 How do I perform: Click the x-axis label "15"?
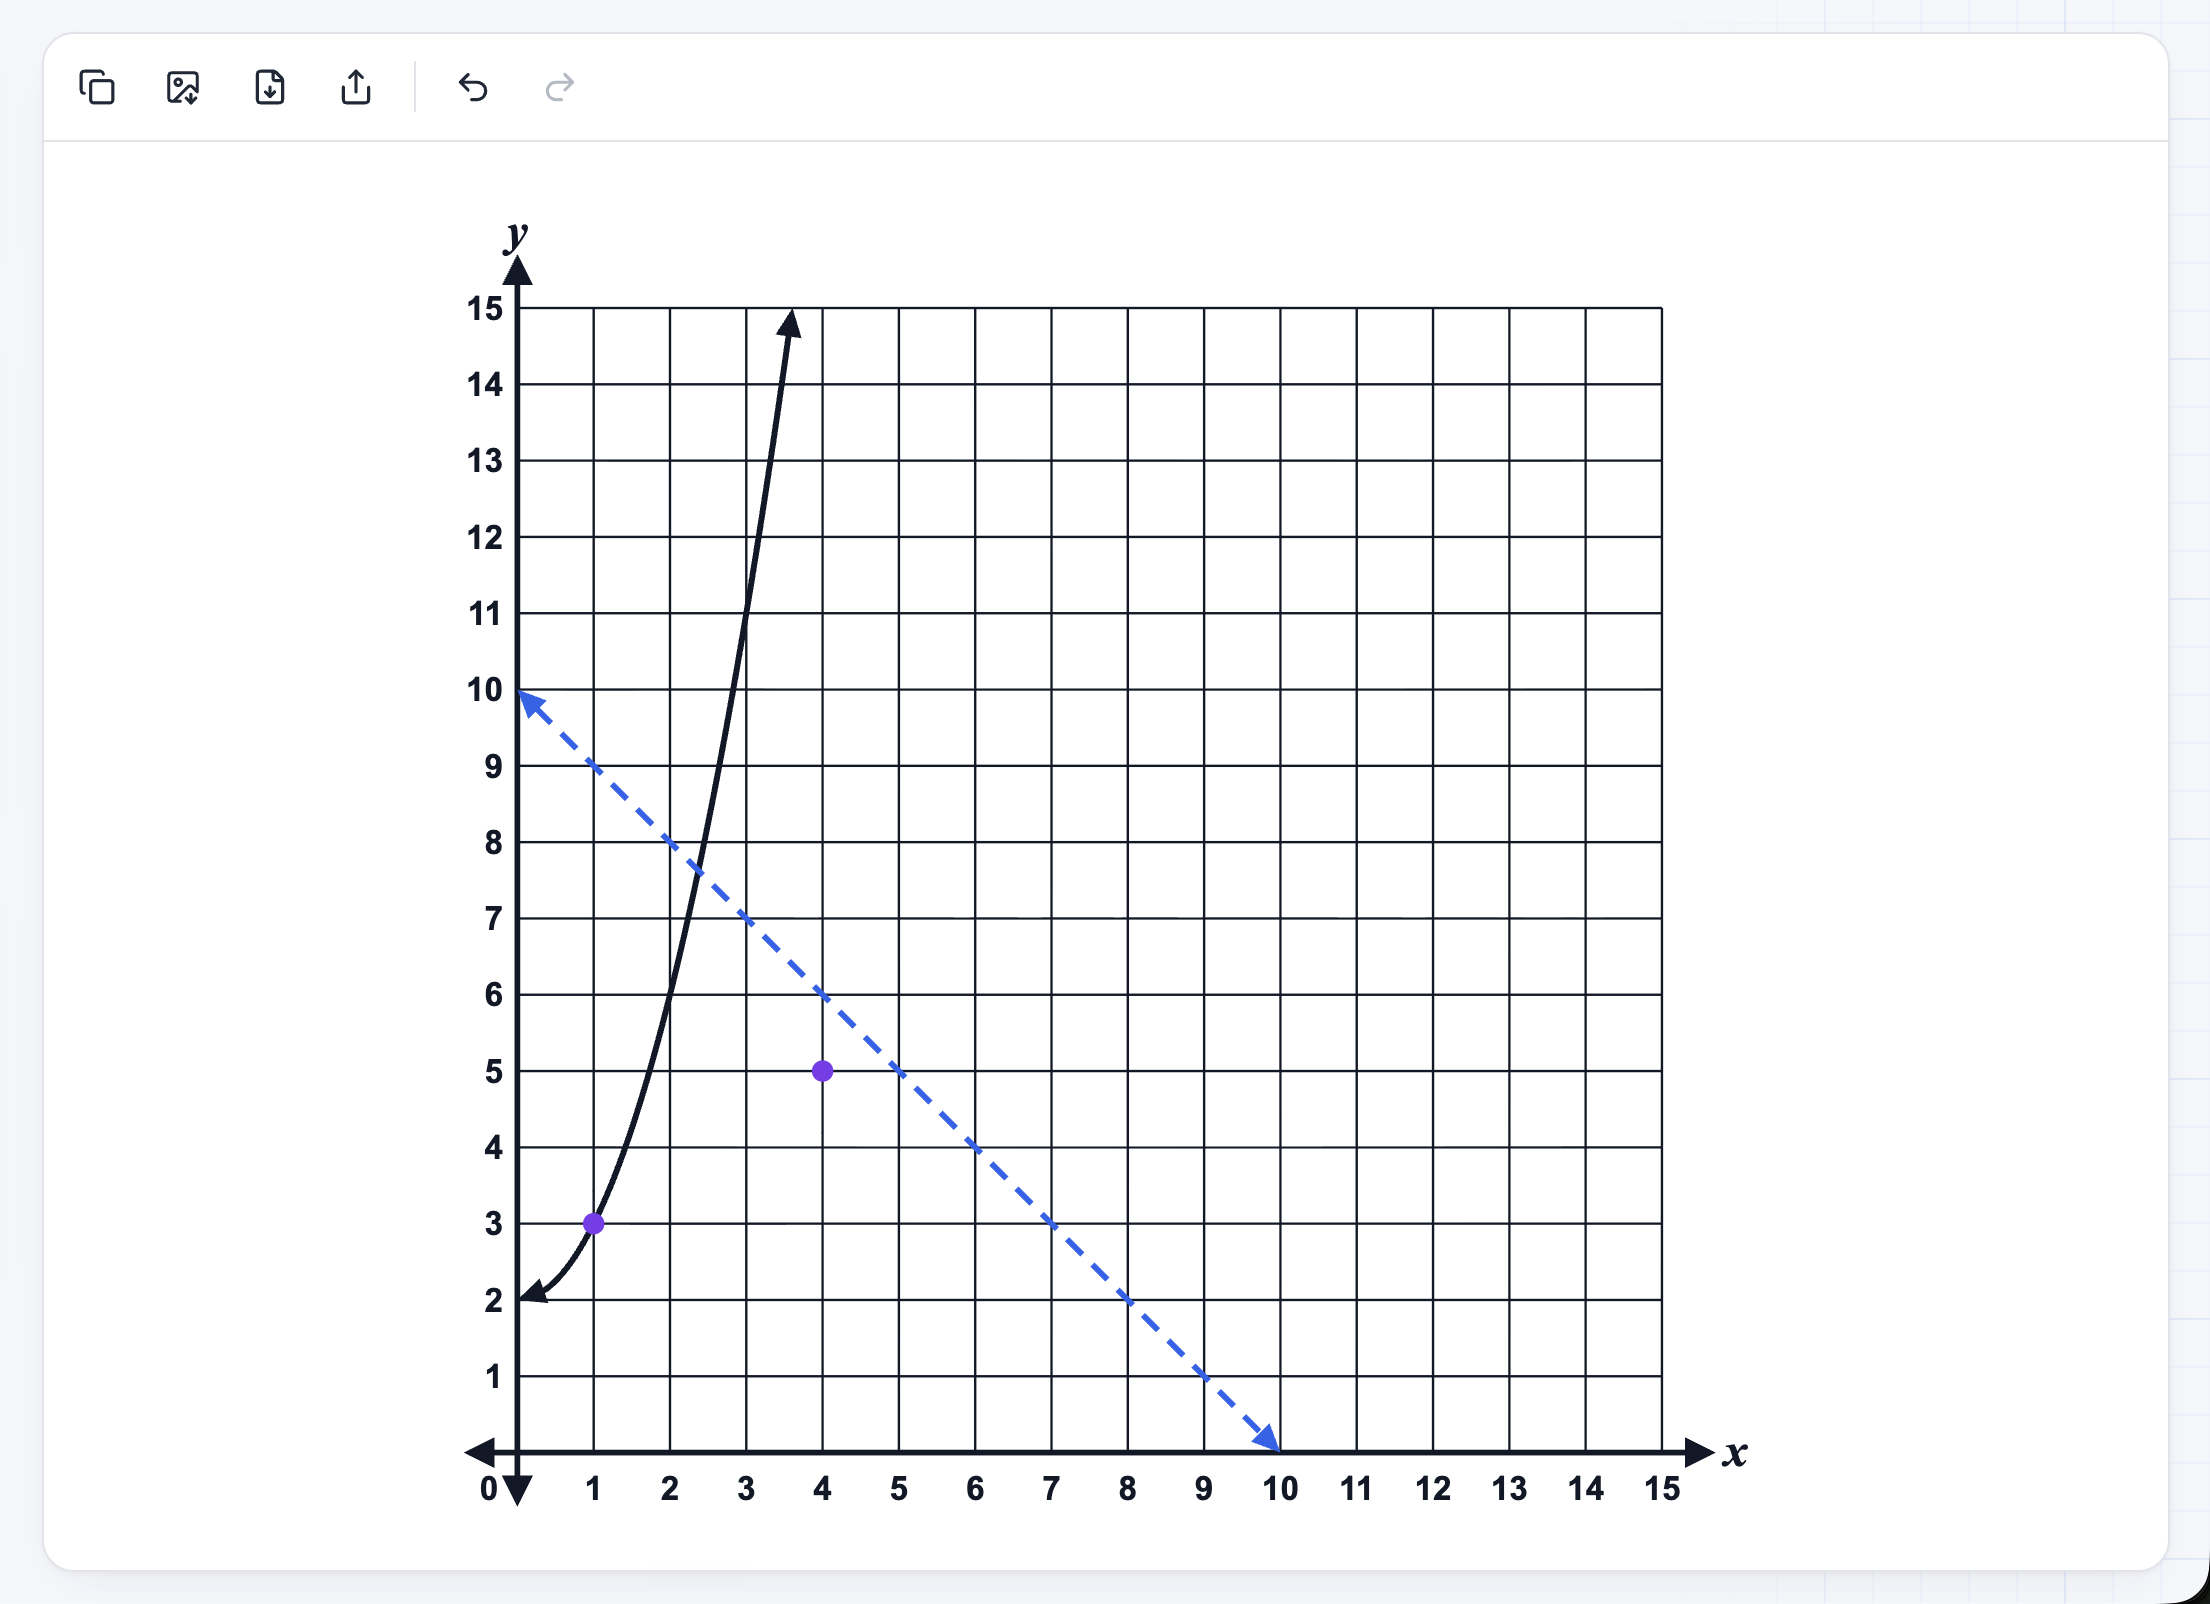tap(1662, 1489)
